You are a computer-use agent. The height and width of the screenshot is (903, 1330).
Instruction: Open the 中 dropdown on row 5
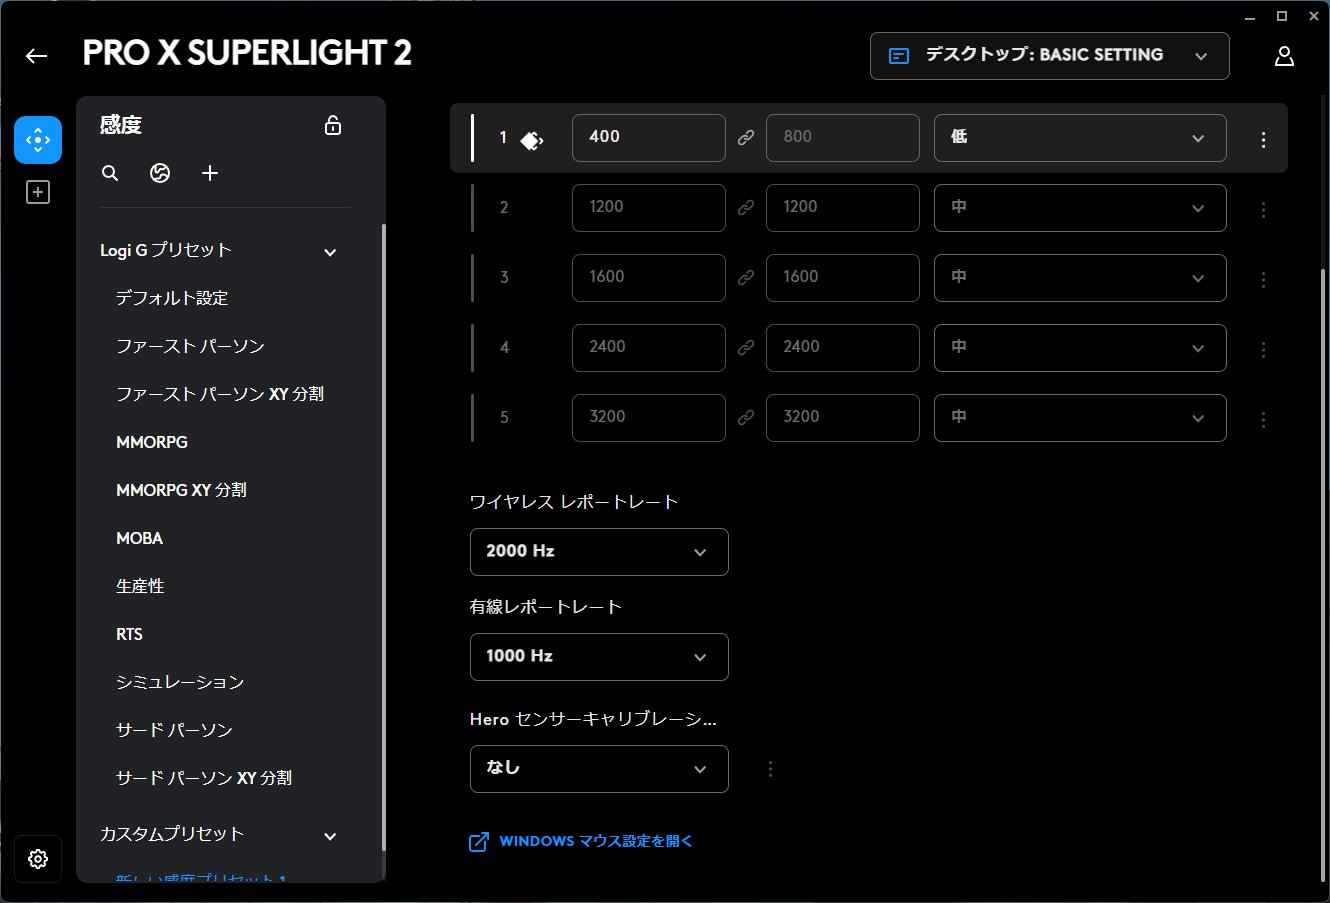point(1080,418)
